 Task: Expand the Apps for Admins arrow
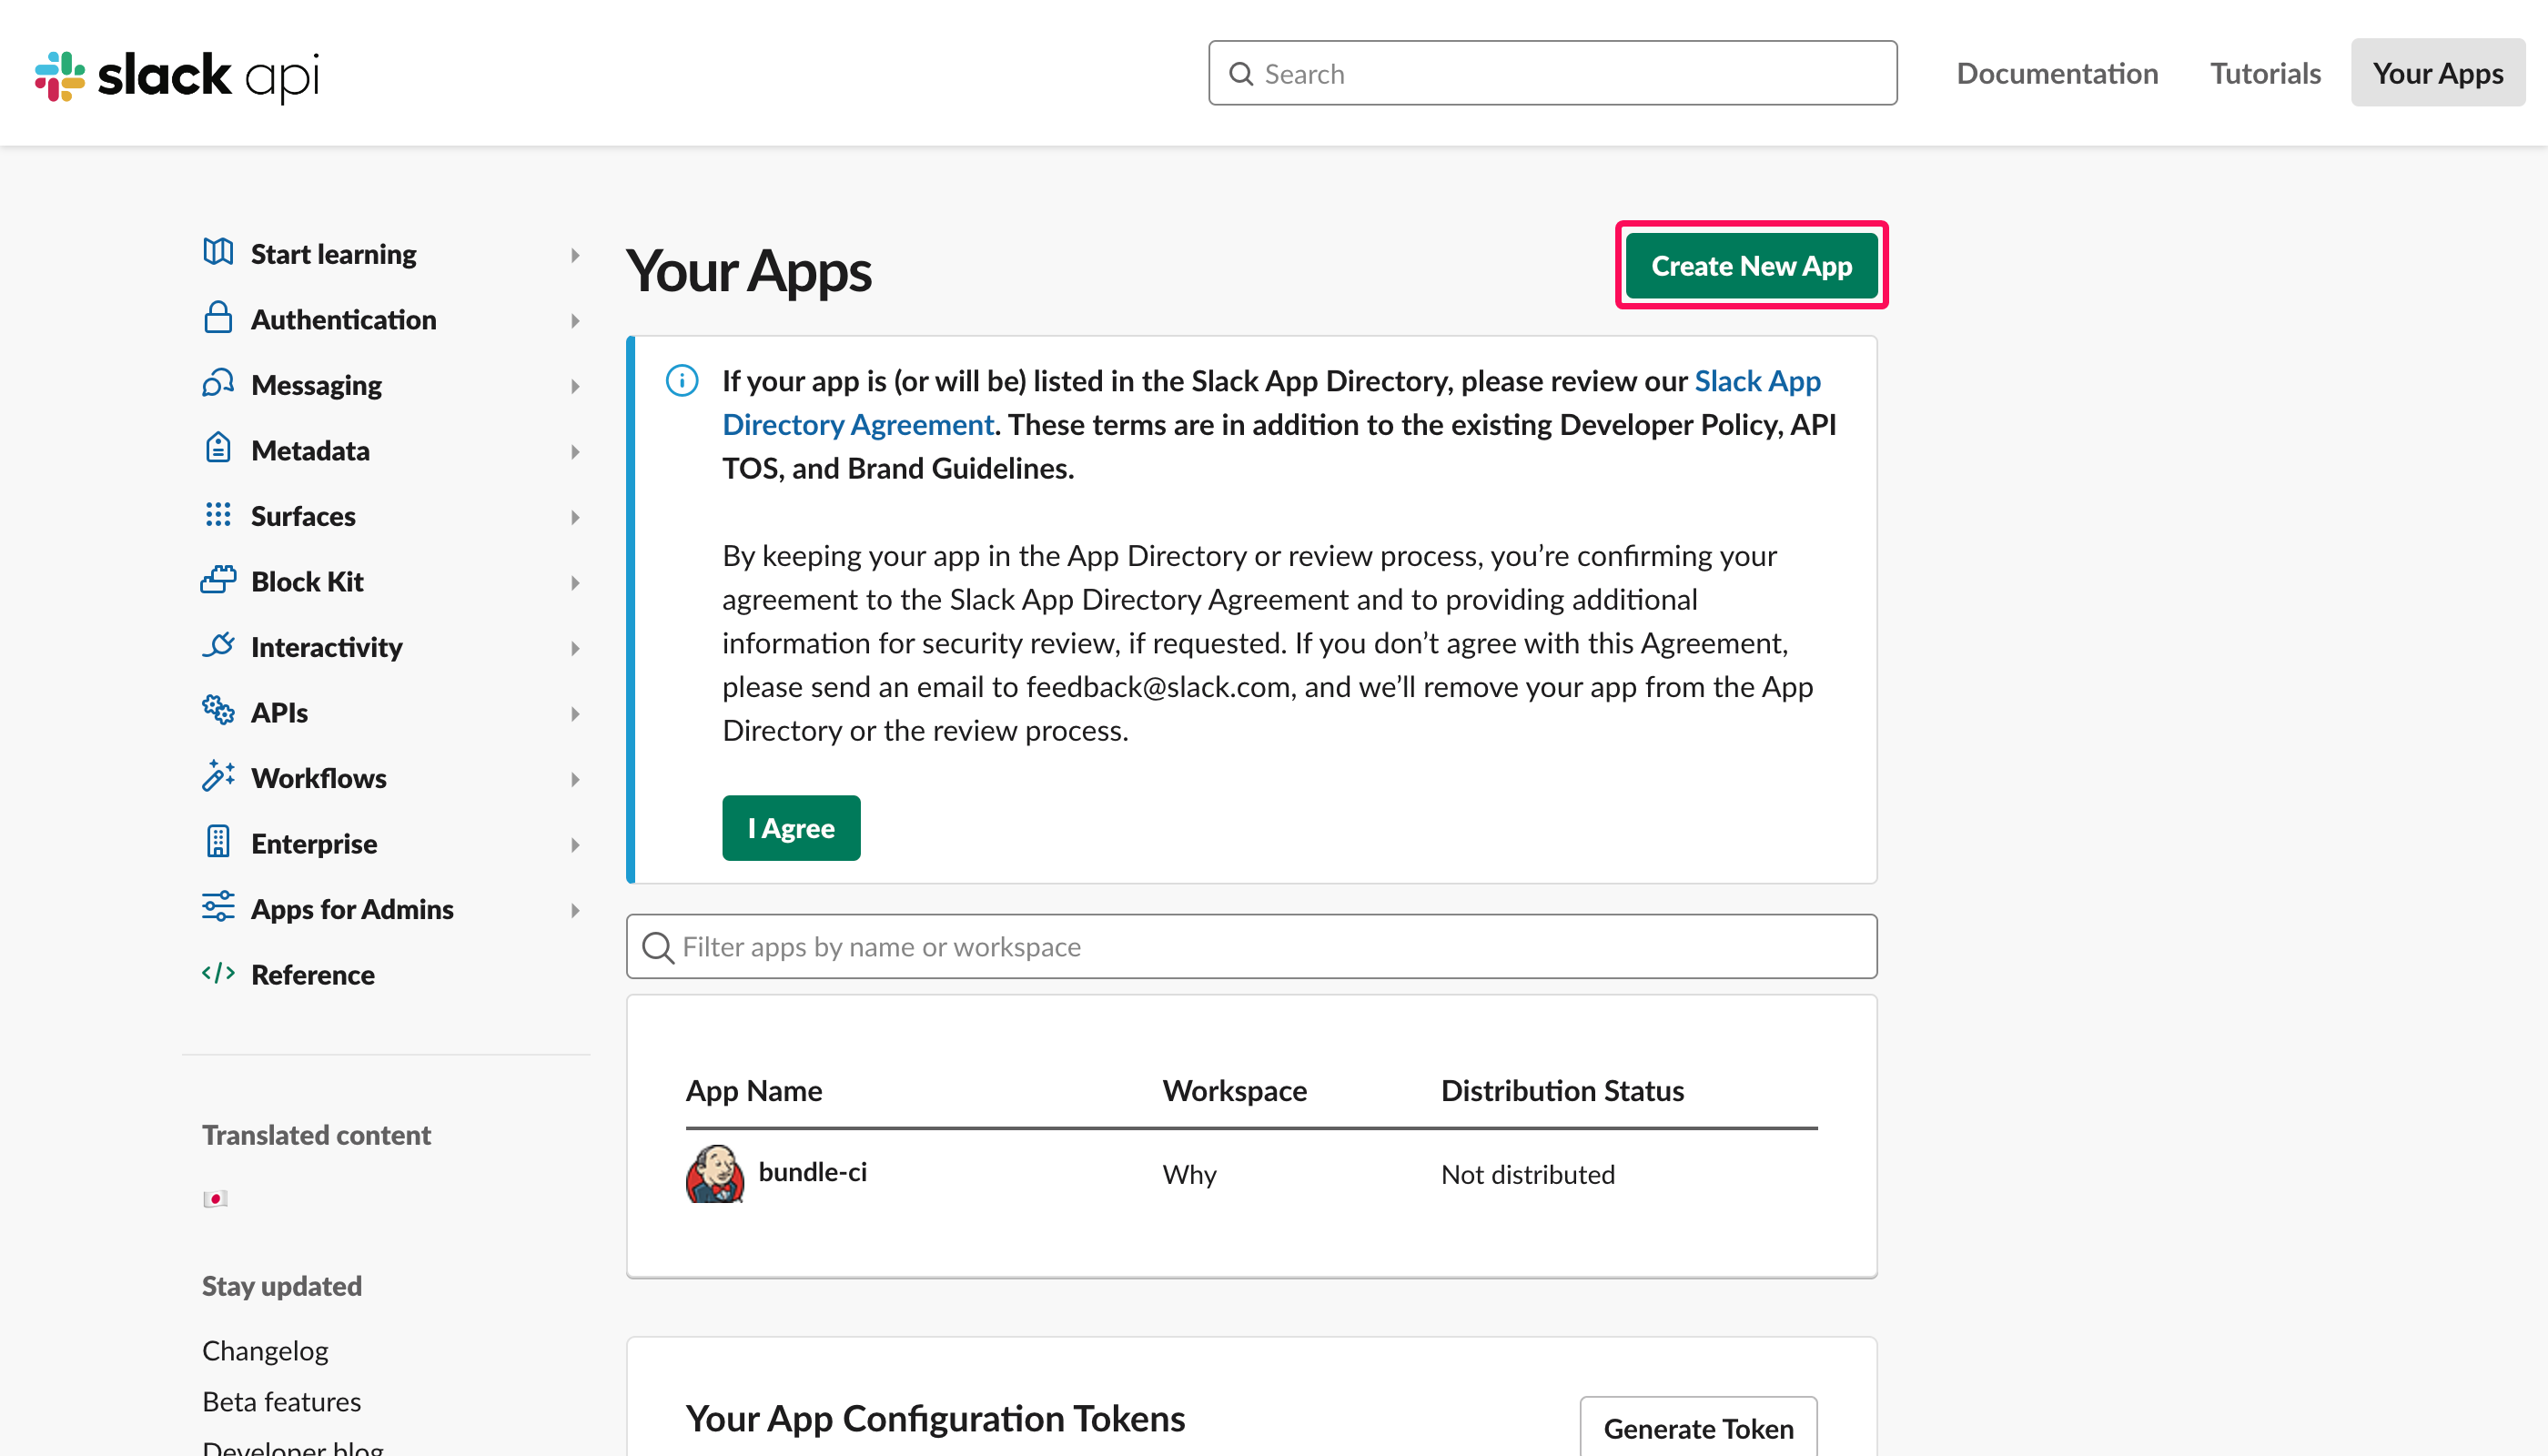(x=575, y=910)
